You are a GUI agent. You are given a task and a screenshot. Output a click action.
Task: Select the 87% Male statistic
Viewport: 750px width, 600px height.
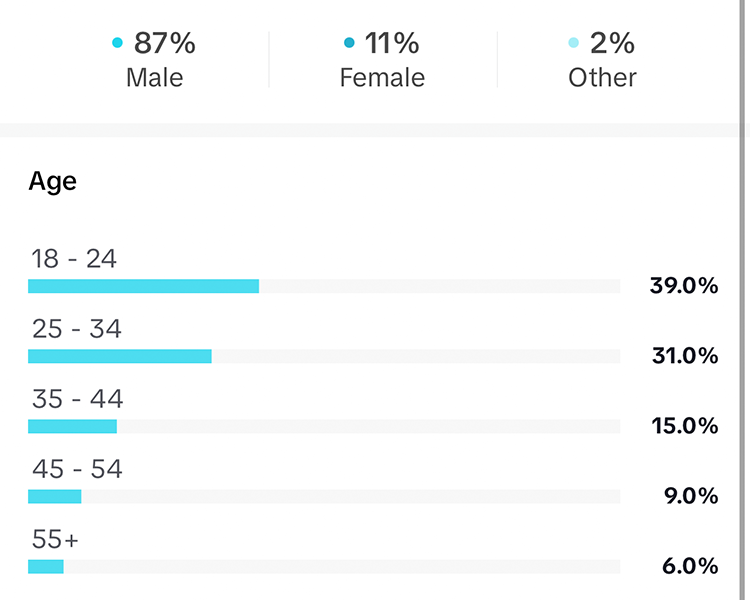[164, 43]
